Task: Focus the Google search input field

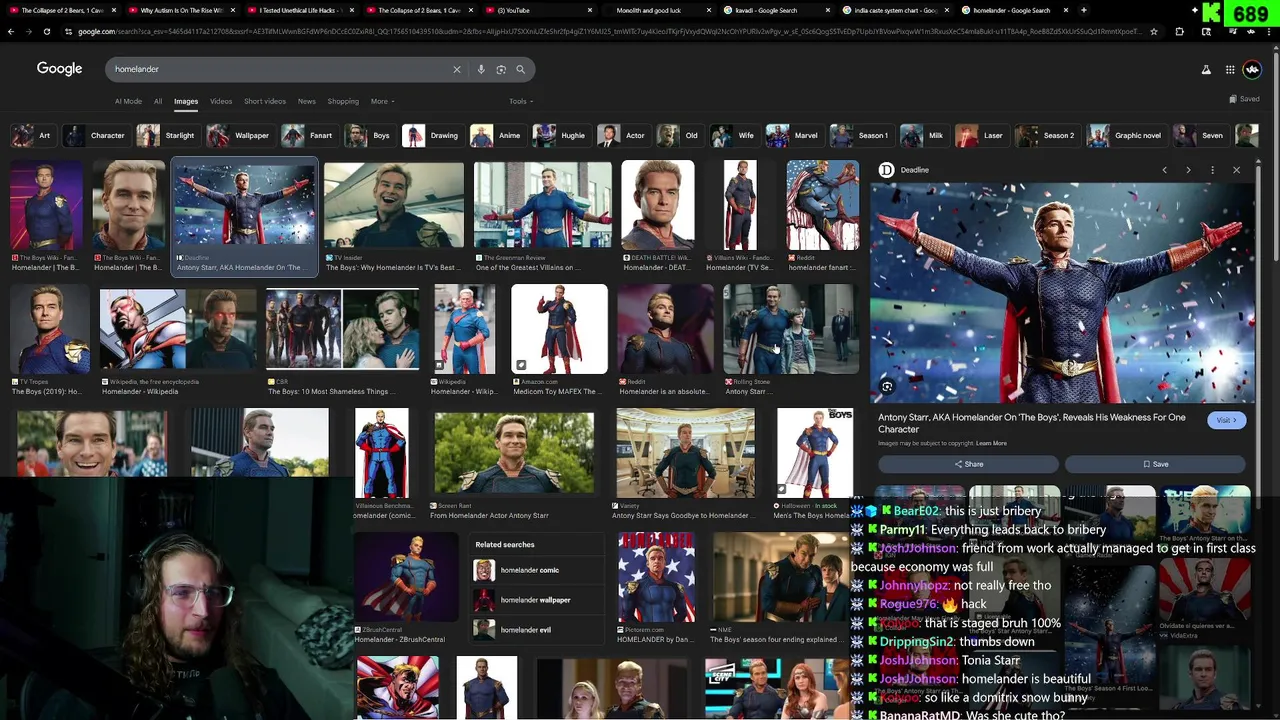Action: pyautogui.click(x=280, y=69)
